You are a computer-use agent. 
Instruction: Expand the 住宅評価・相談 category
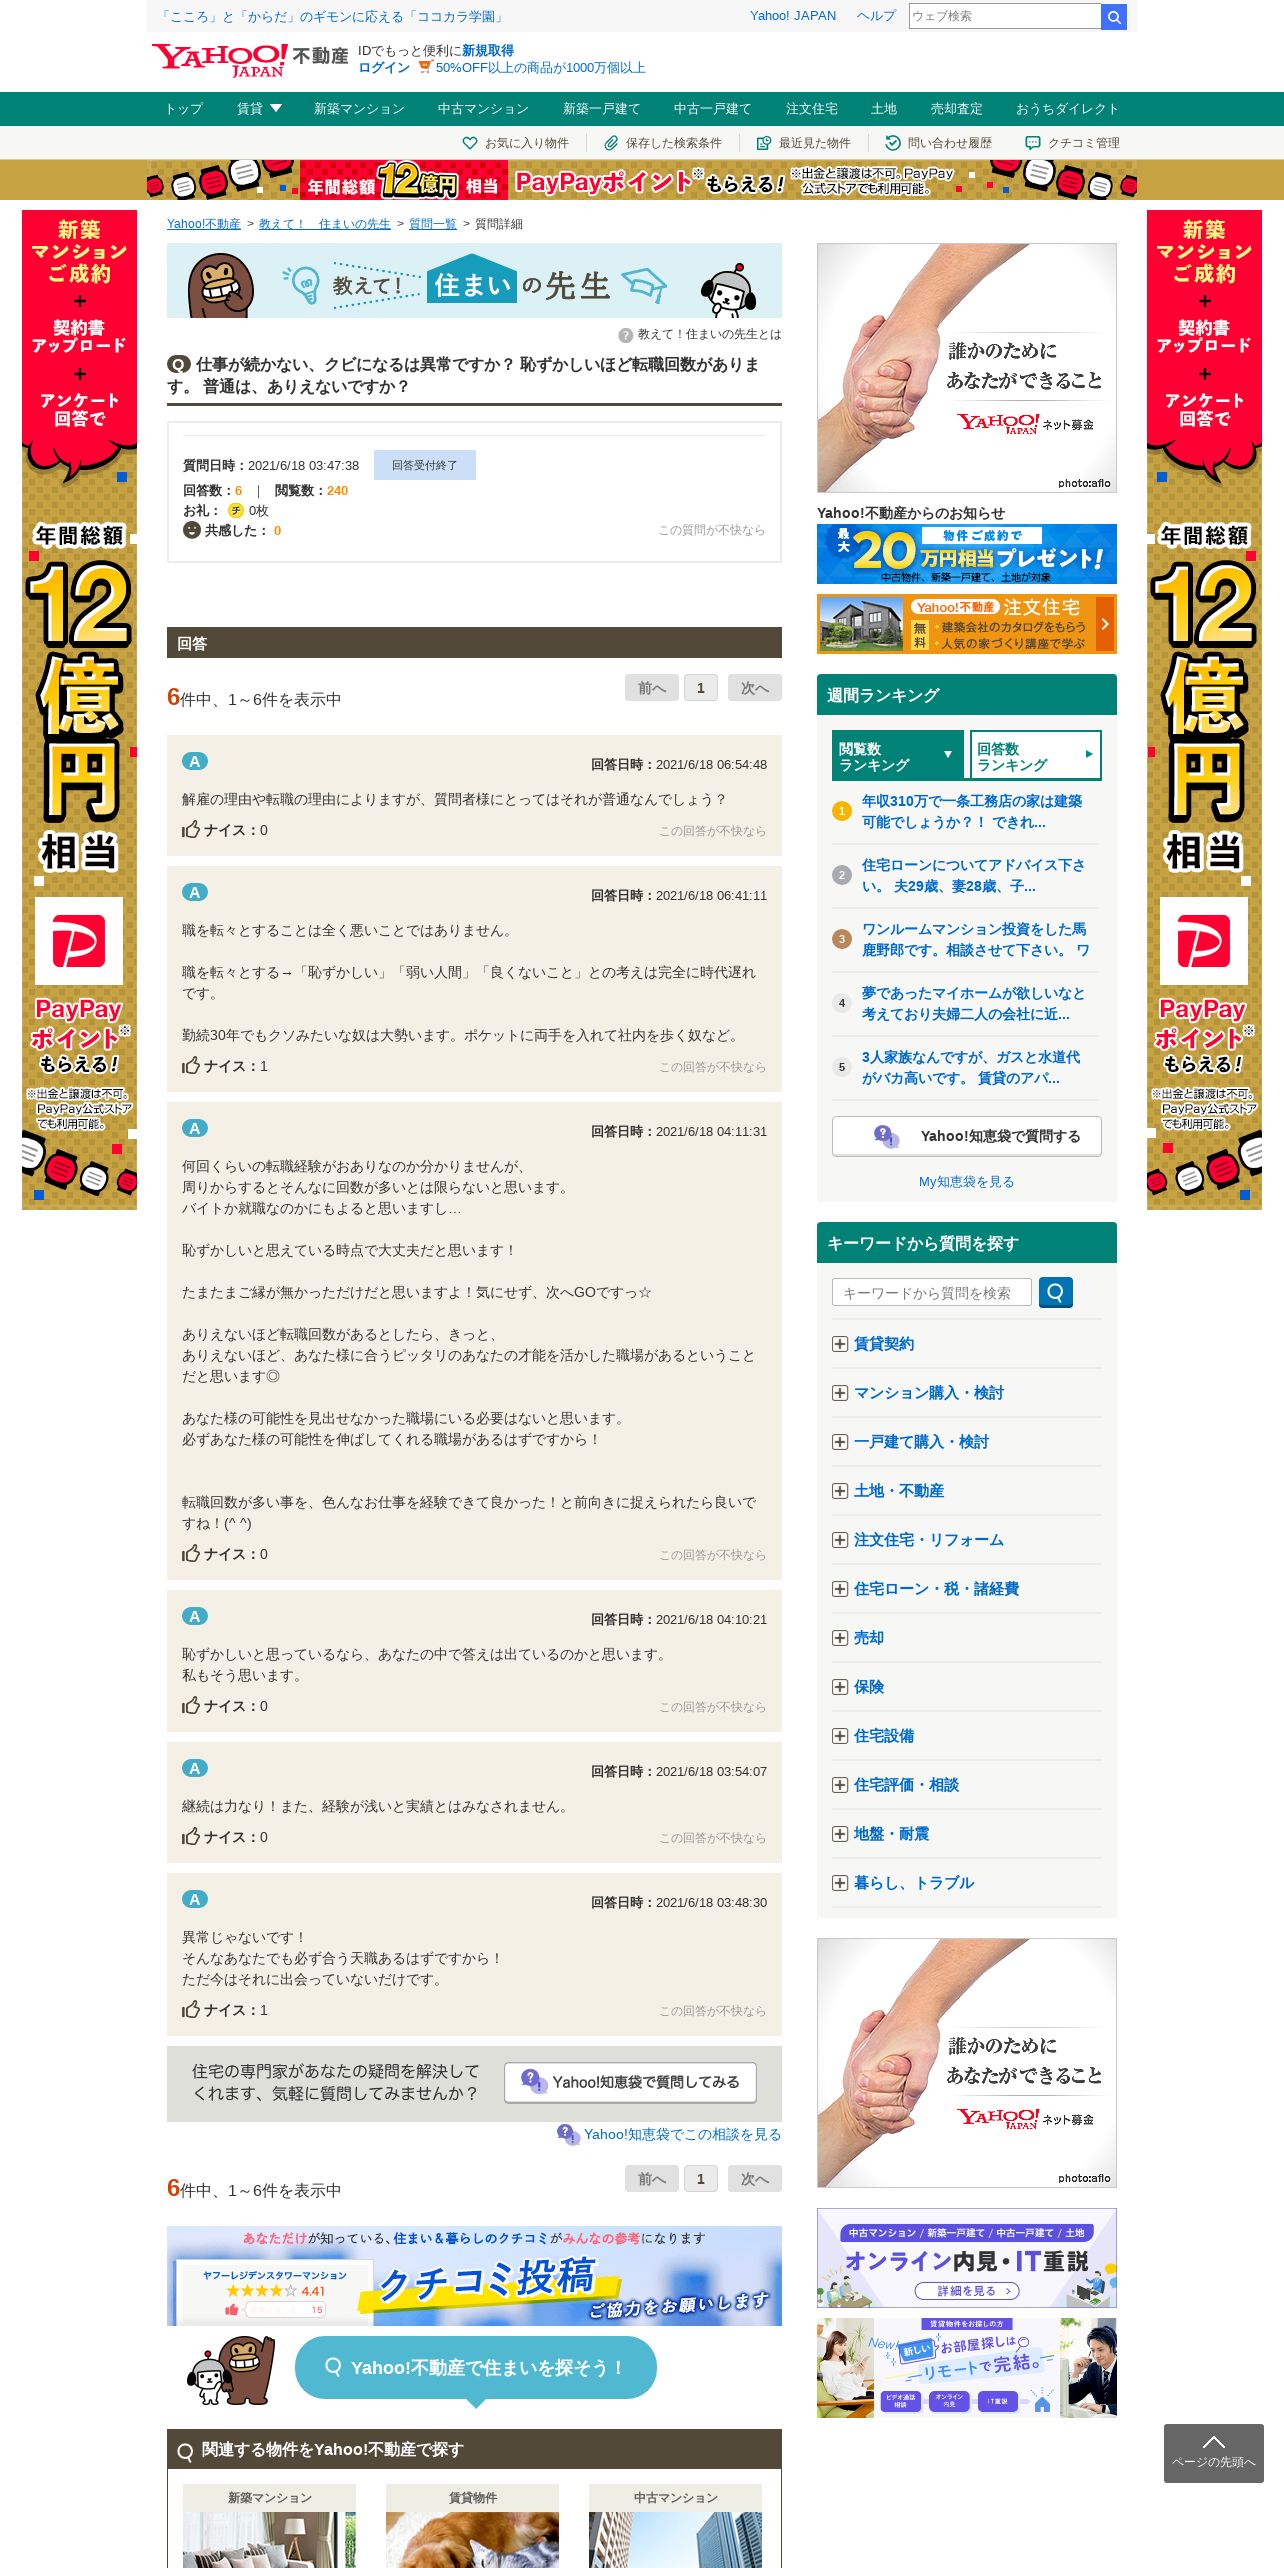click(840, 1785)
